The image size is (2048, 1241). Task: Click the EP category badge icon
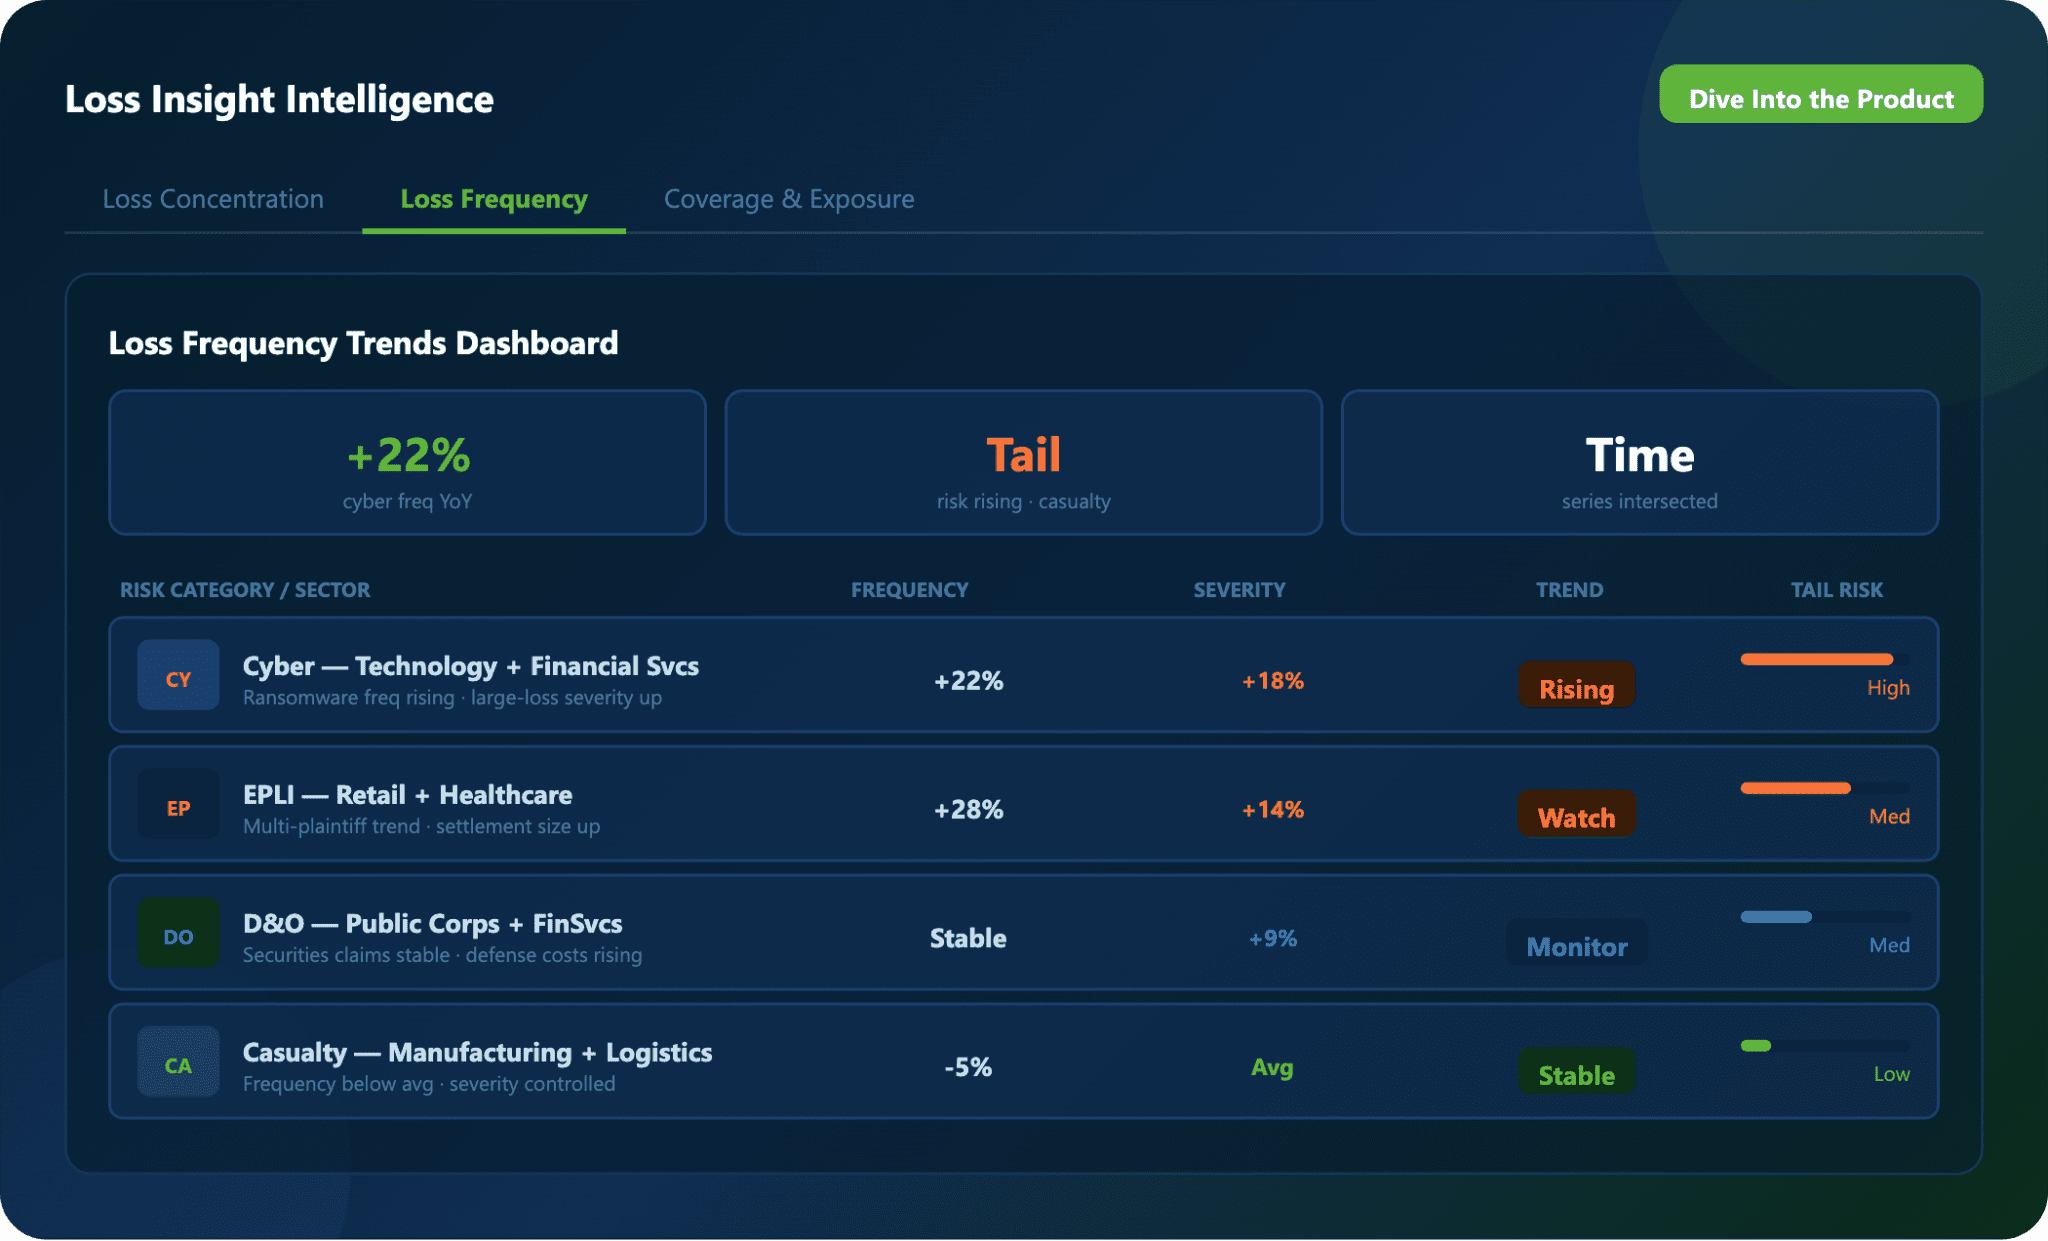178,804
